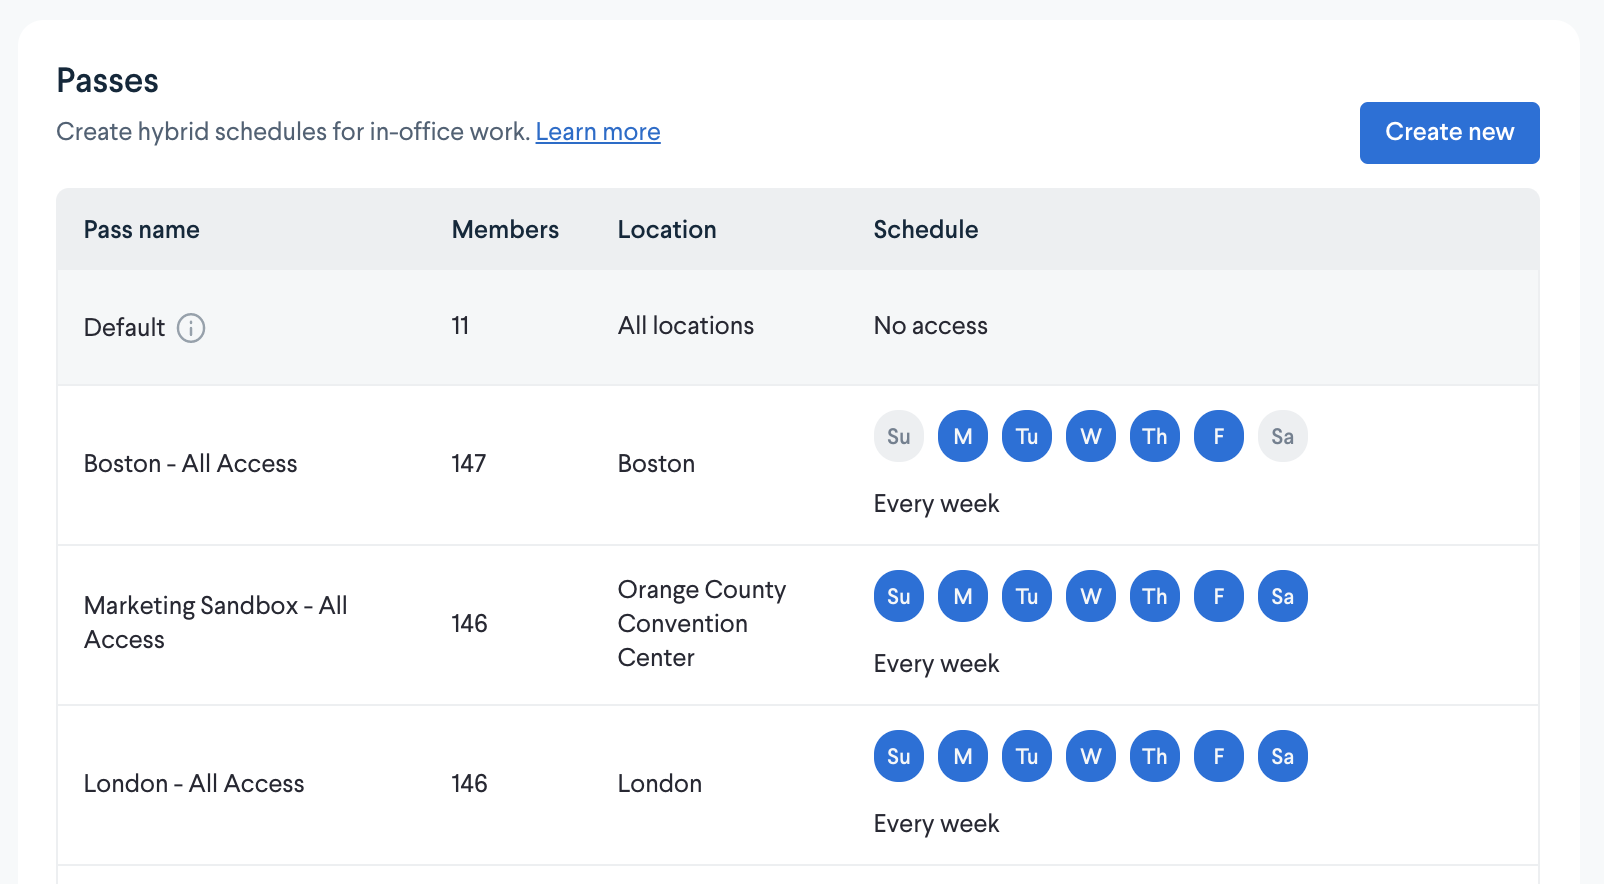
Task: Click the 11 members count for Default
Action: pyautogui.click(x=460, y=325)
